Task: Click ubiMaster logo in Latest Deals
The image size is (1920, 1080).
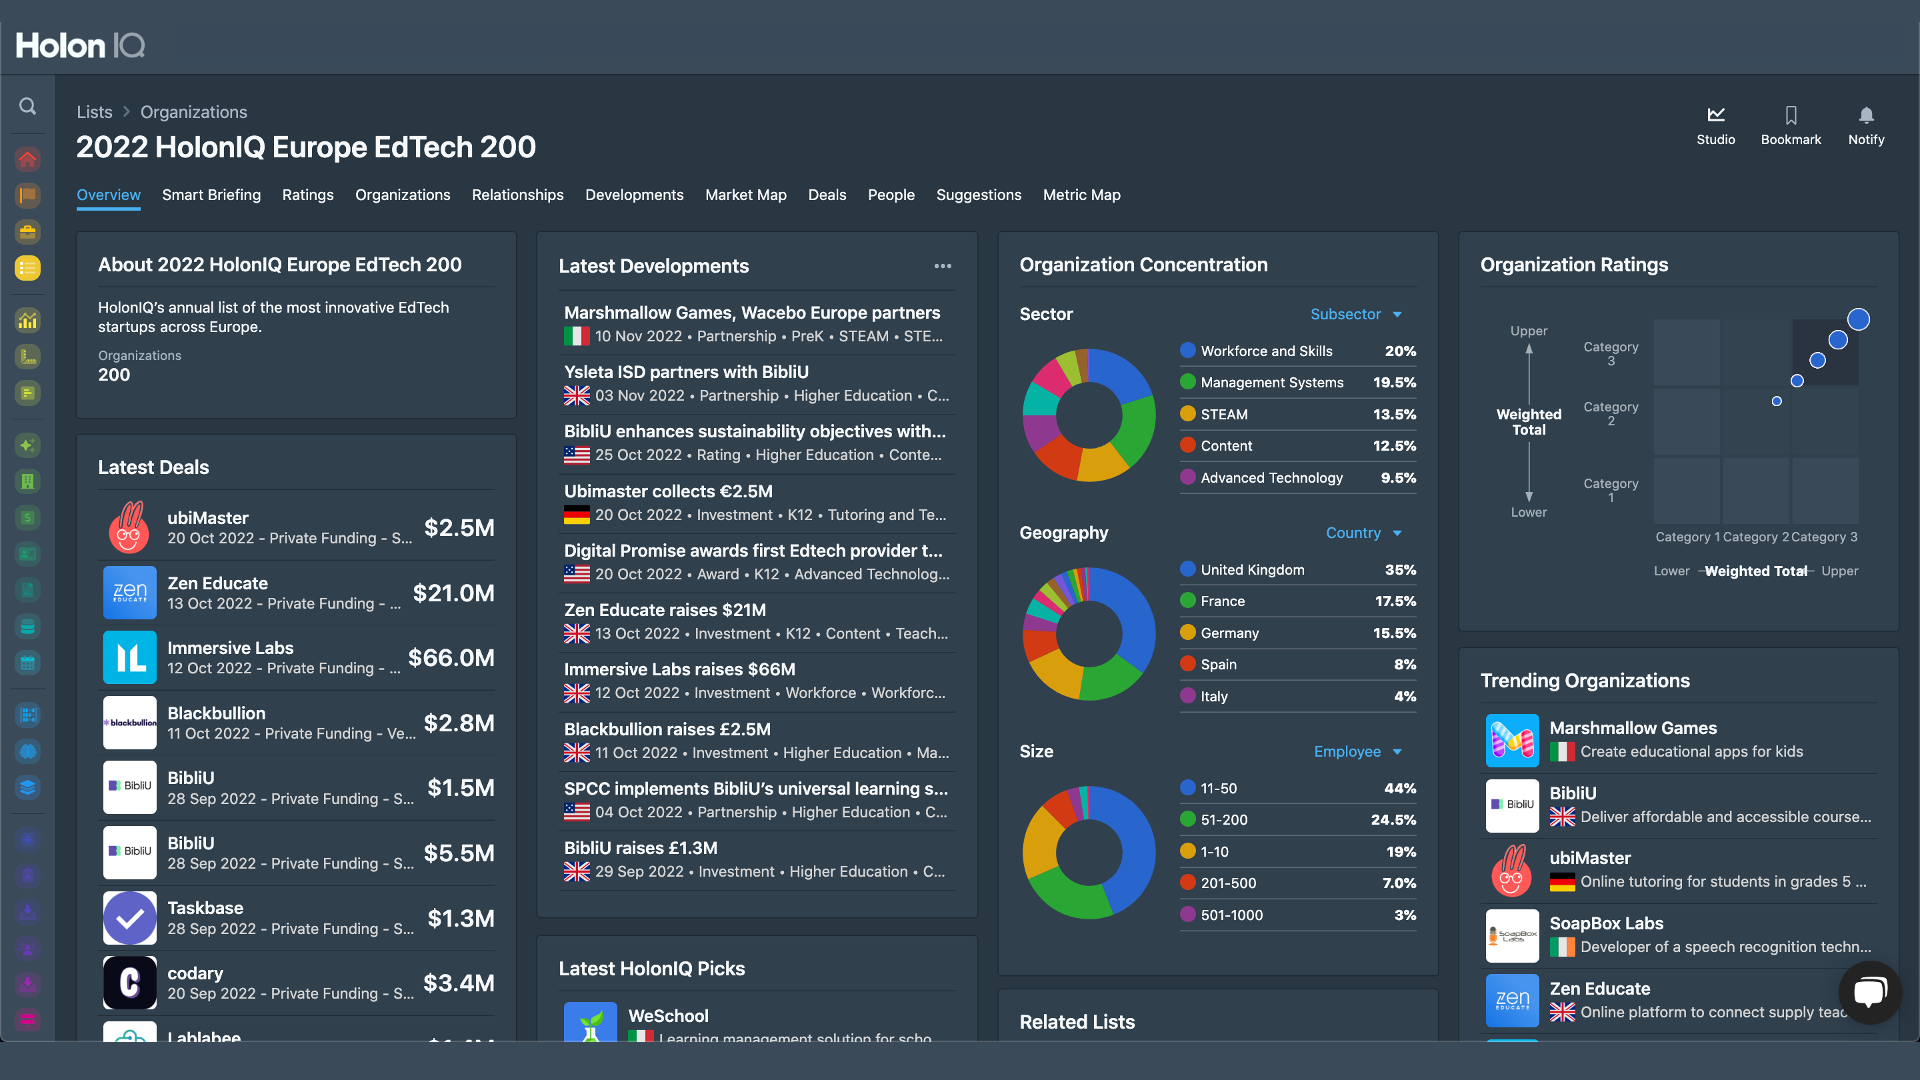Action: [130, 527]
